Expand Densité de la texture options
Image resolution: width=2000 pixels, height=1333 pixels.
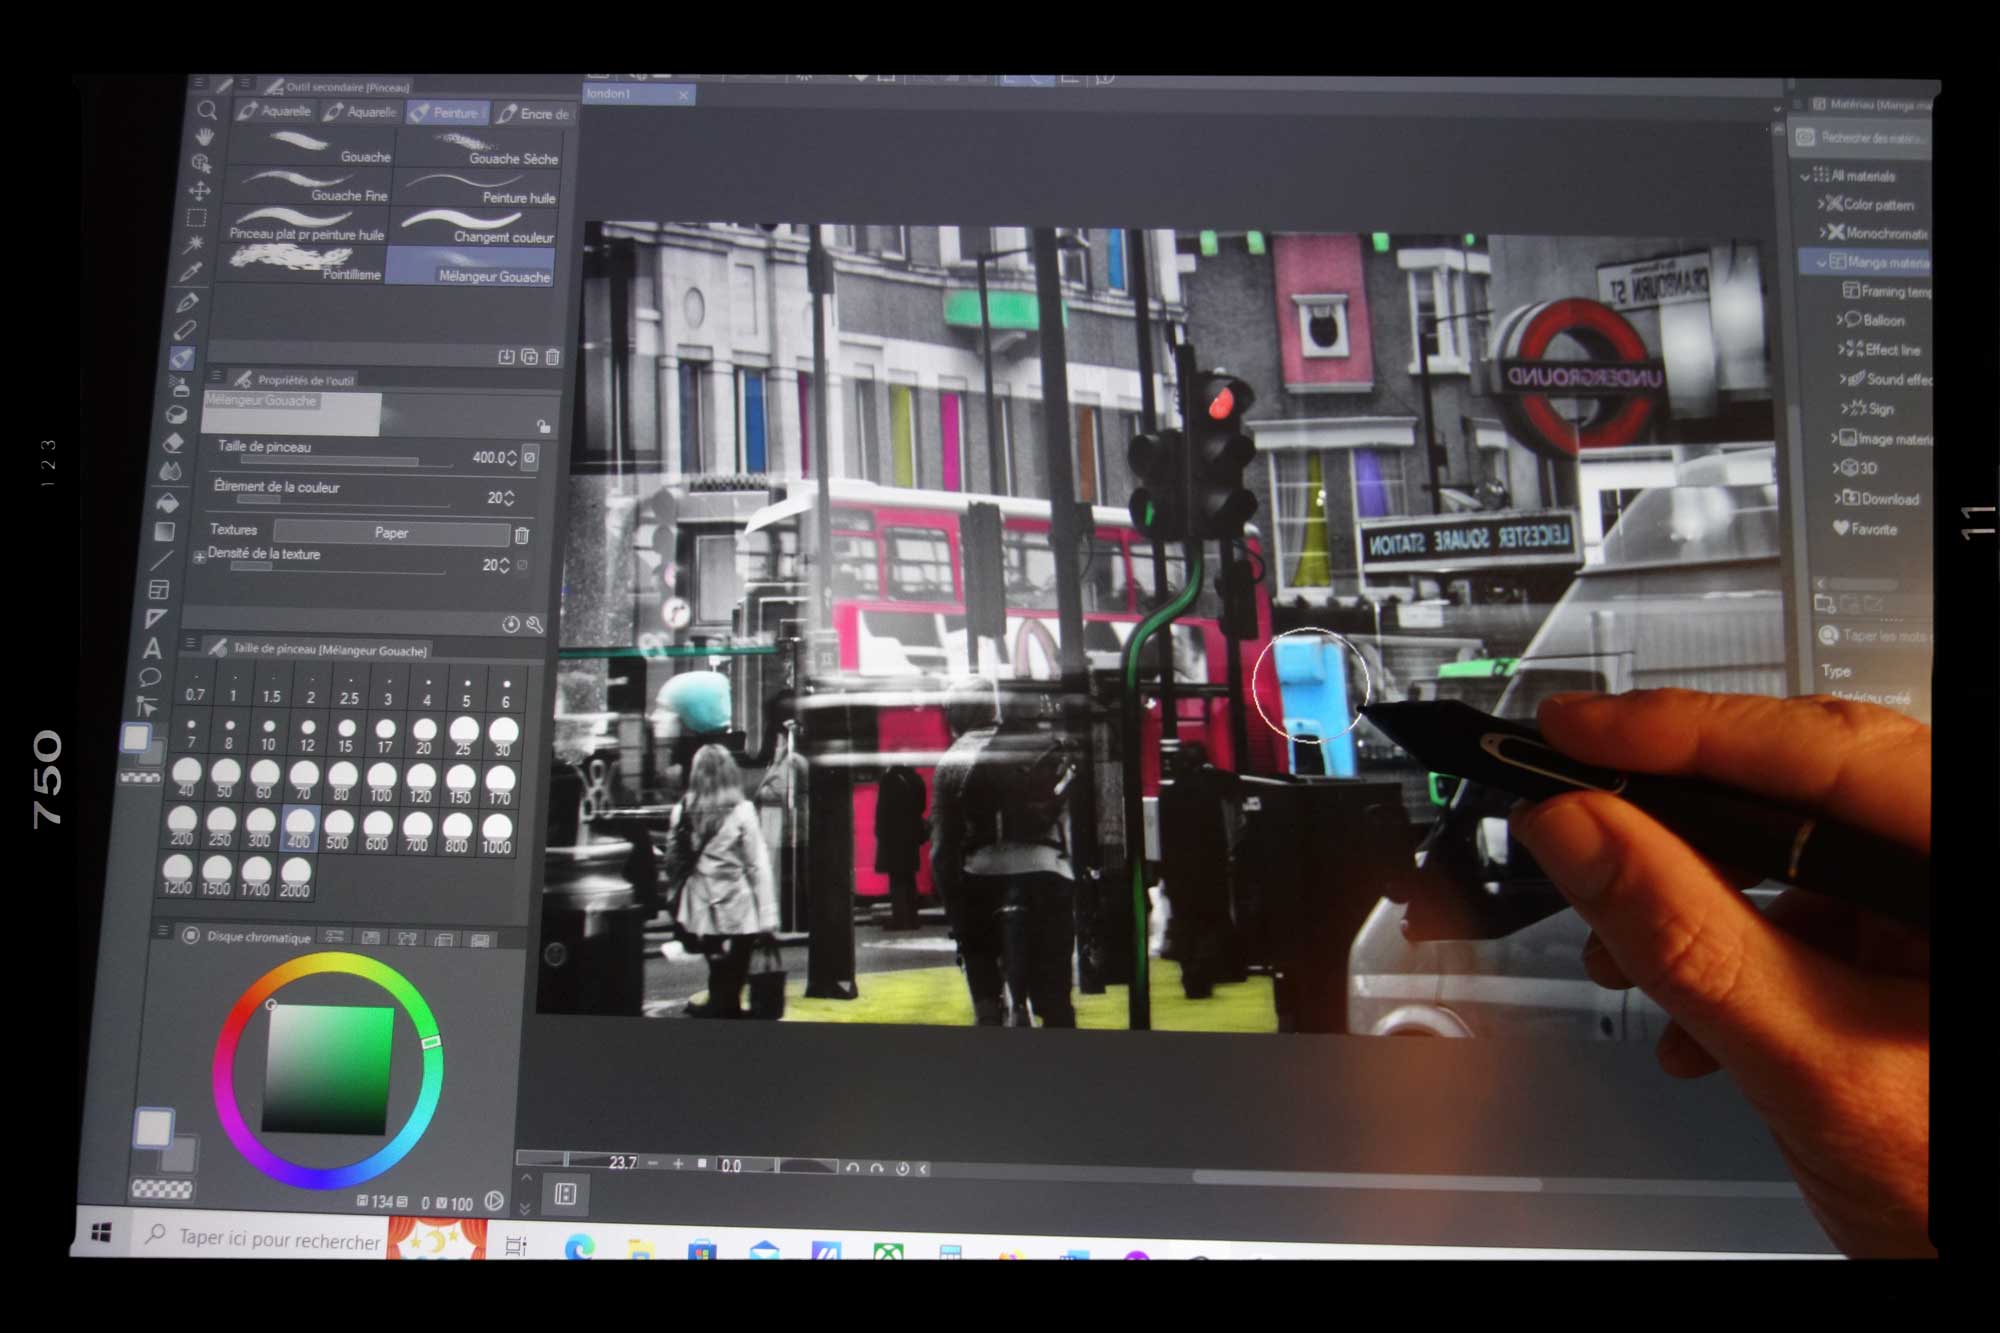pyautogui.click(x=199, y=556)
